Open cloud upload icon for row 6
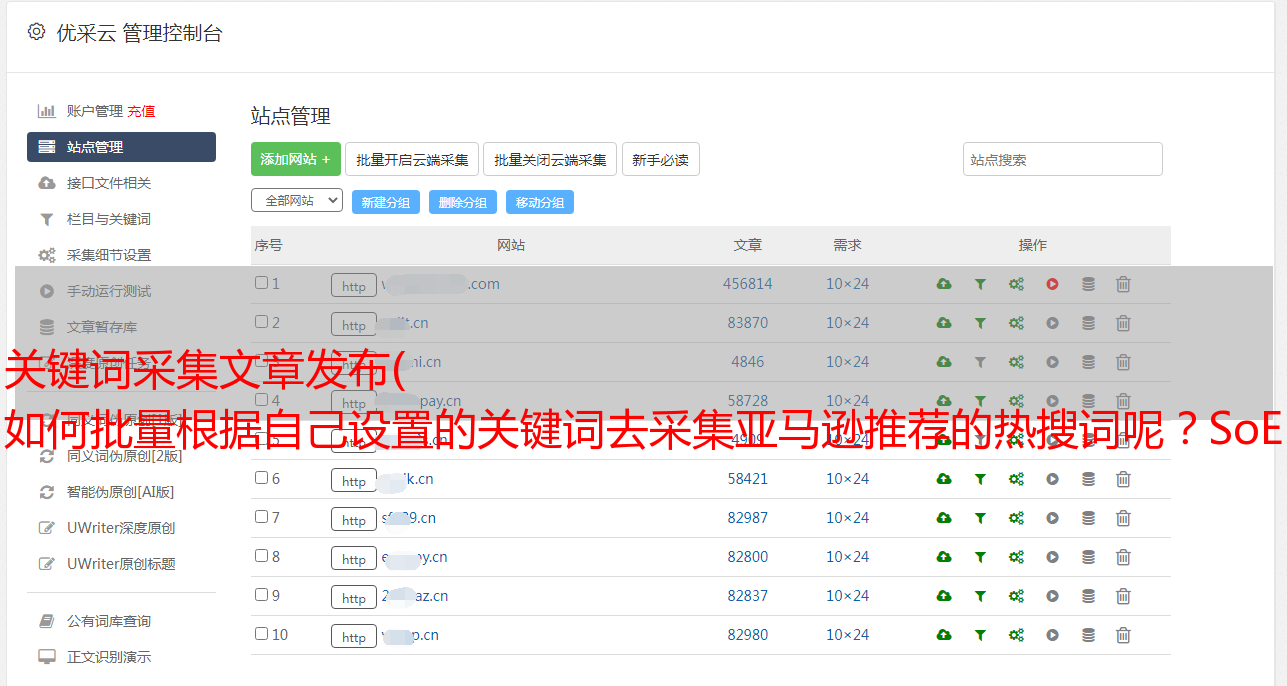Viewport: 1287px width, 686px height. tap(944, 479)
